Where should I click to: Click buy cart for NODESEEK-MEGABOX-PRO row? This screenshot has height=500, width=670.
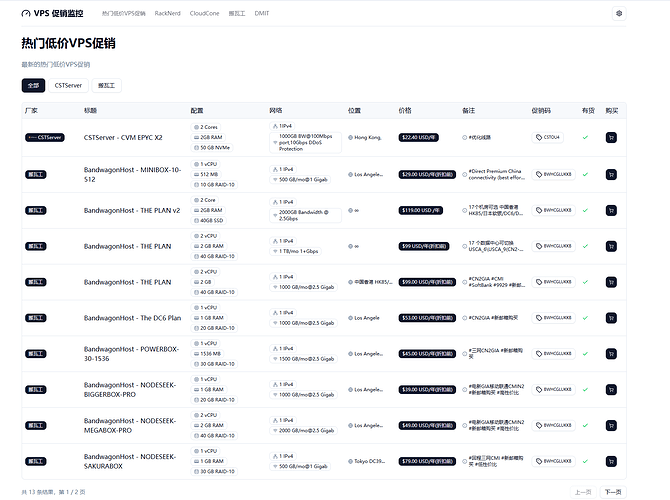(x=611, y=426)
